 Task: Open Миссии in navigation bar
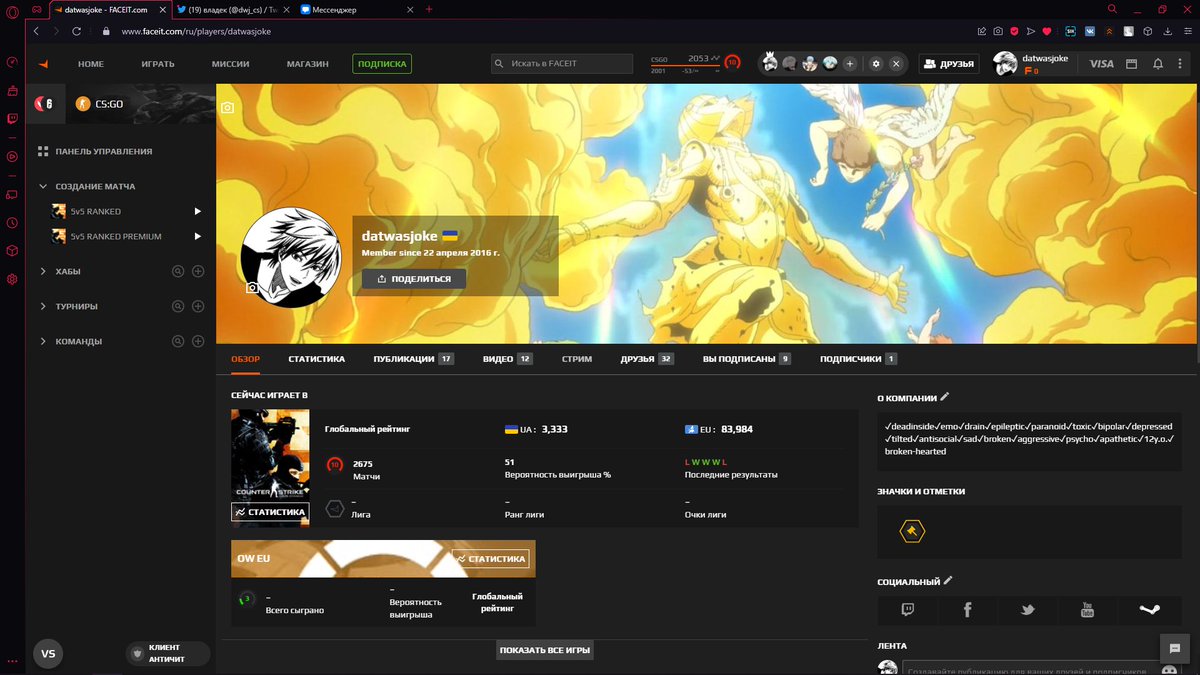point(231,64)
